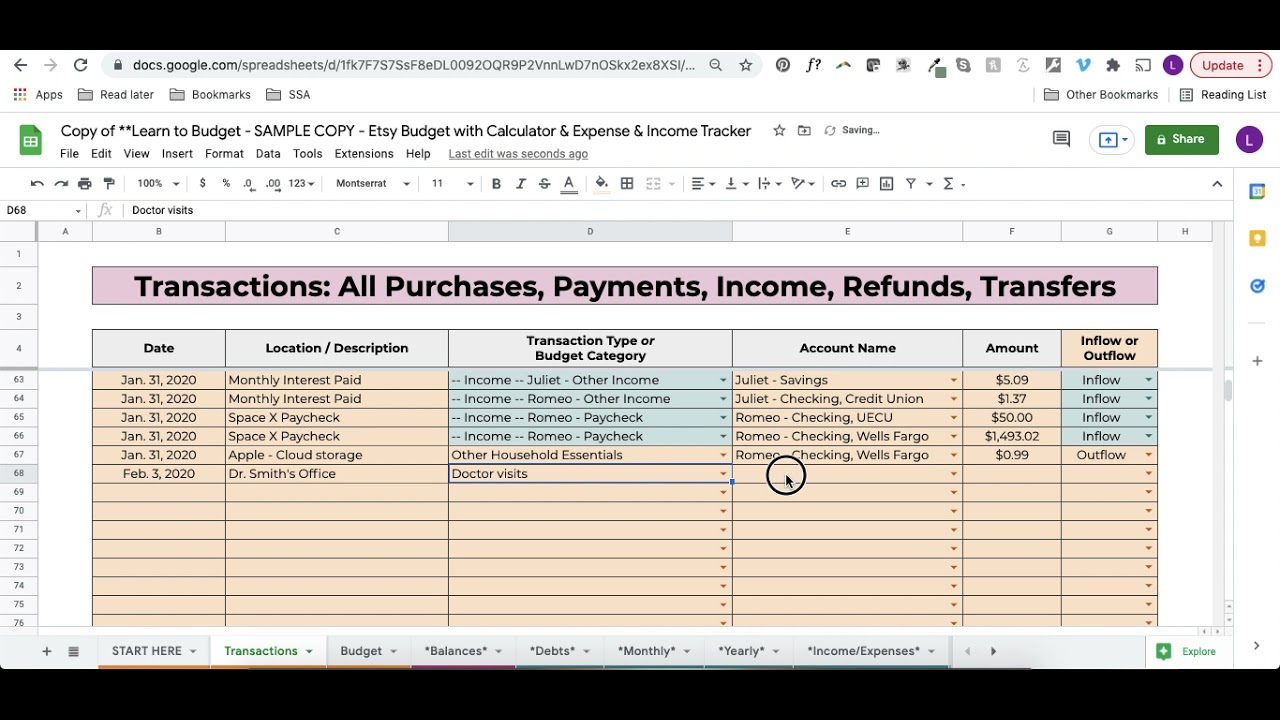The height and width of the screenshot is (720, 1280).
Task: Click the Chrome Update button
Action: tap(1231, 65)
